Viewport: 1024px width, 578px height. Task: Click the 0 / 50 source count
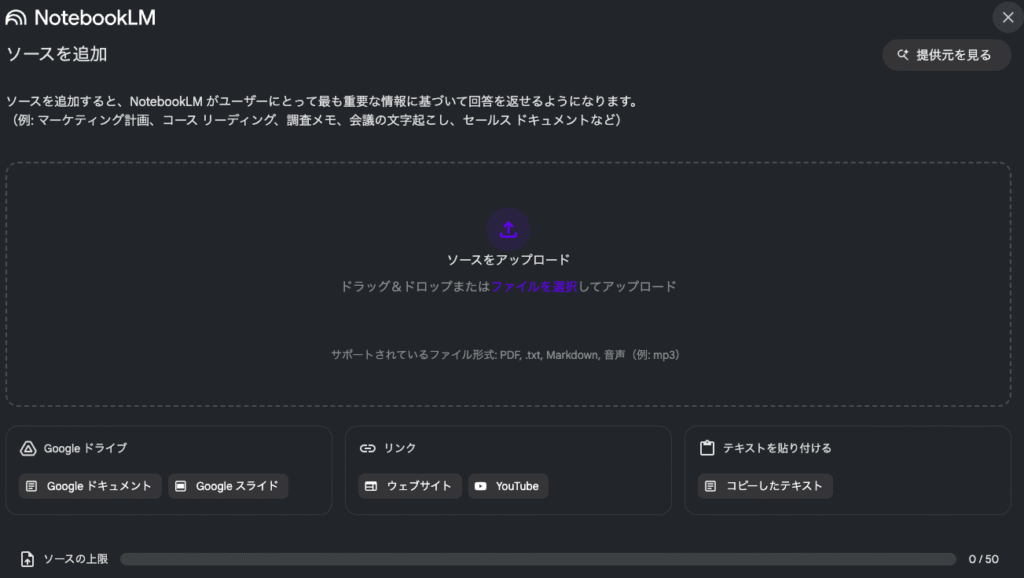tap(984, 559)
